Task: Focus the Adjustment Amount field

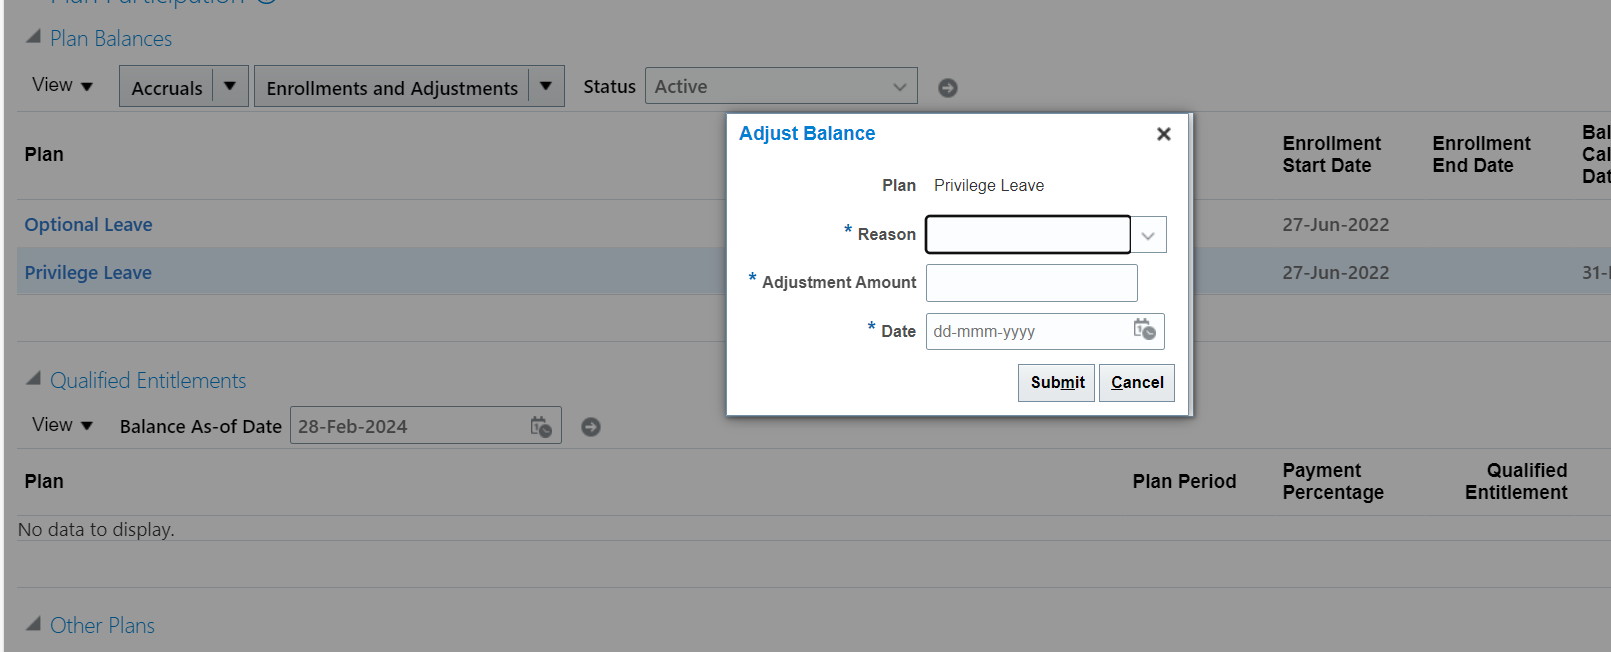Action: [1032, 283]
